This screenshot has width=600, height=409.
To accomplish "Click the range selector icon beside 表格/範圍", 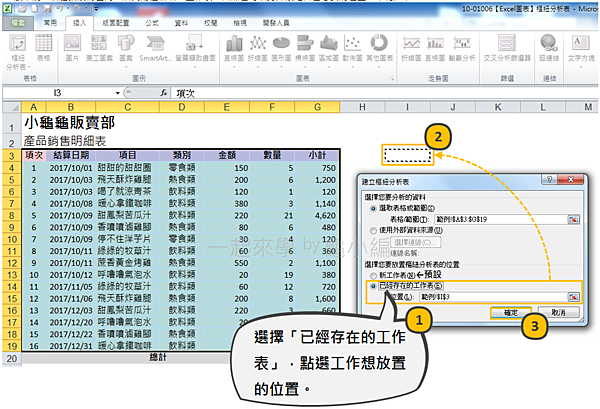I will click(x=573, y=219).
